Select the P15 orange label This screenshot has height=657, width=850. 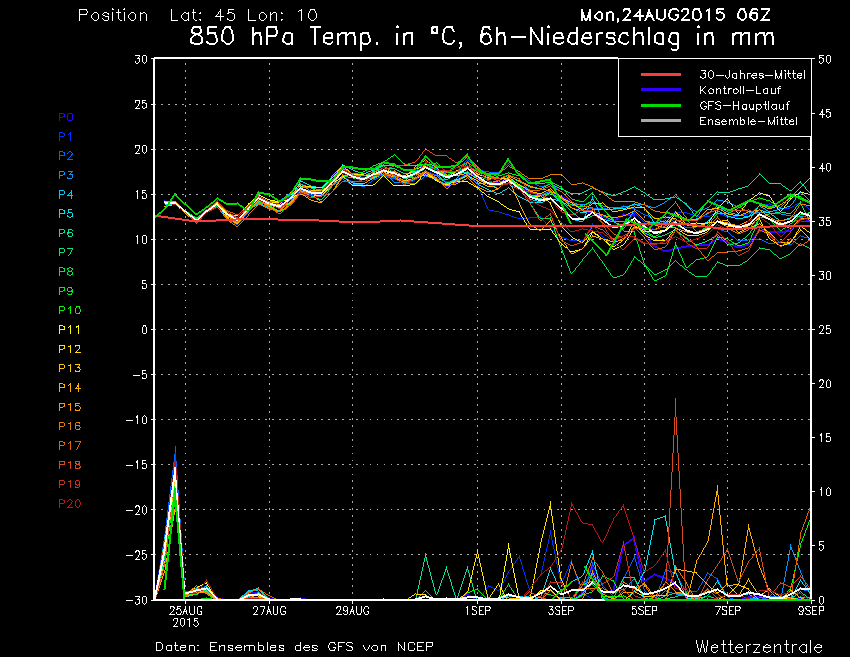pyautogui.click(x=70, y=407)
